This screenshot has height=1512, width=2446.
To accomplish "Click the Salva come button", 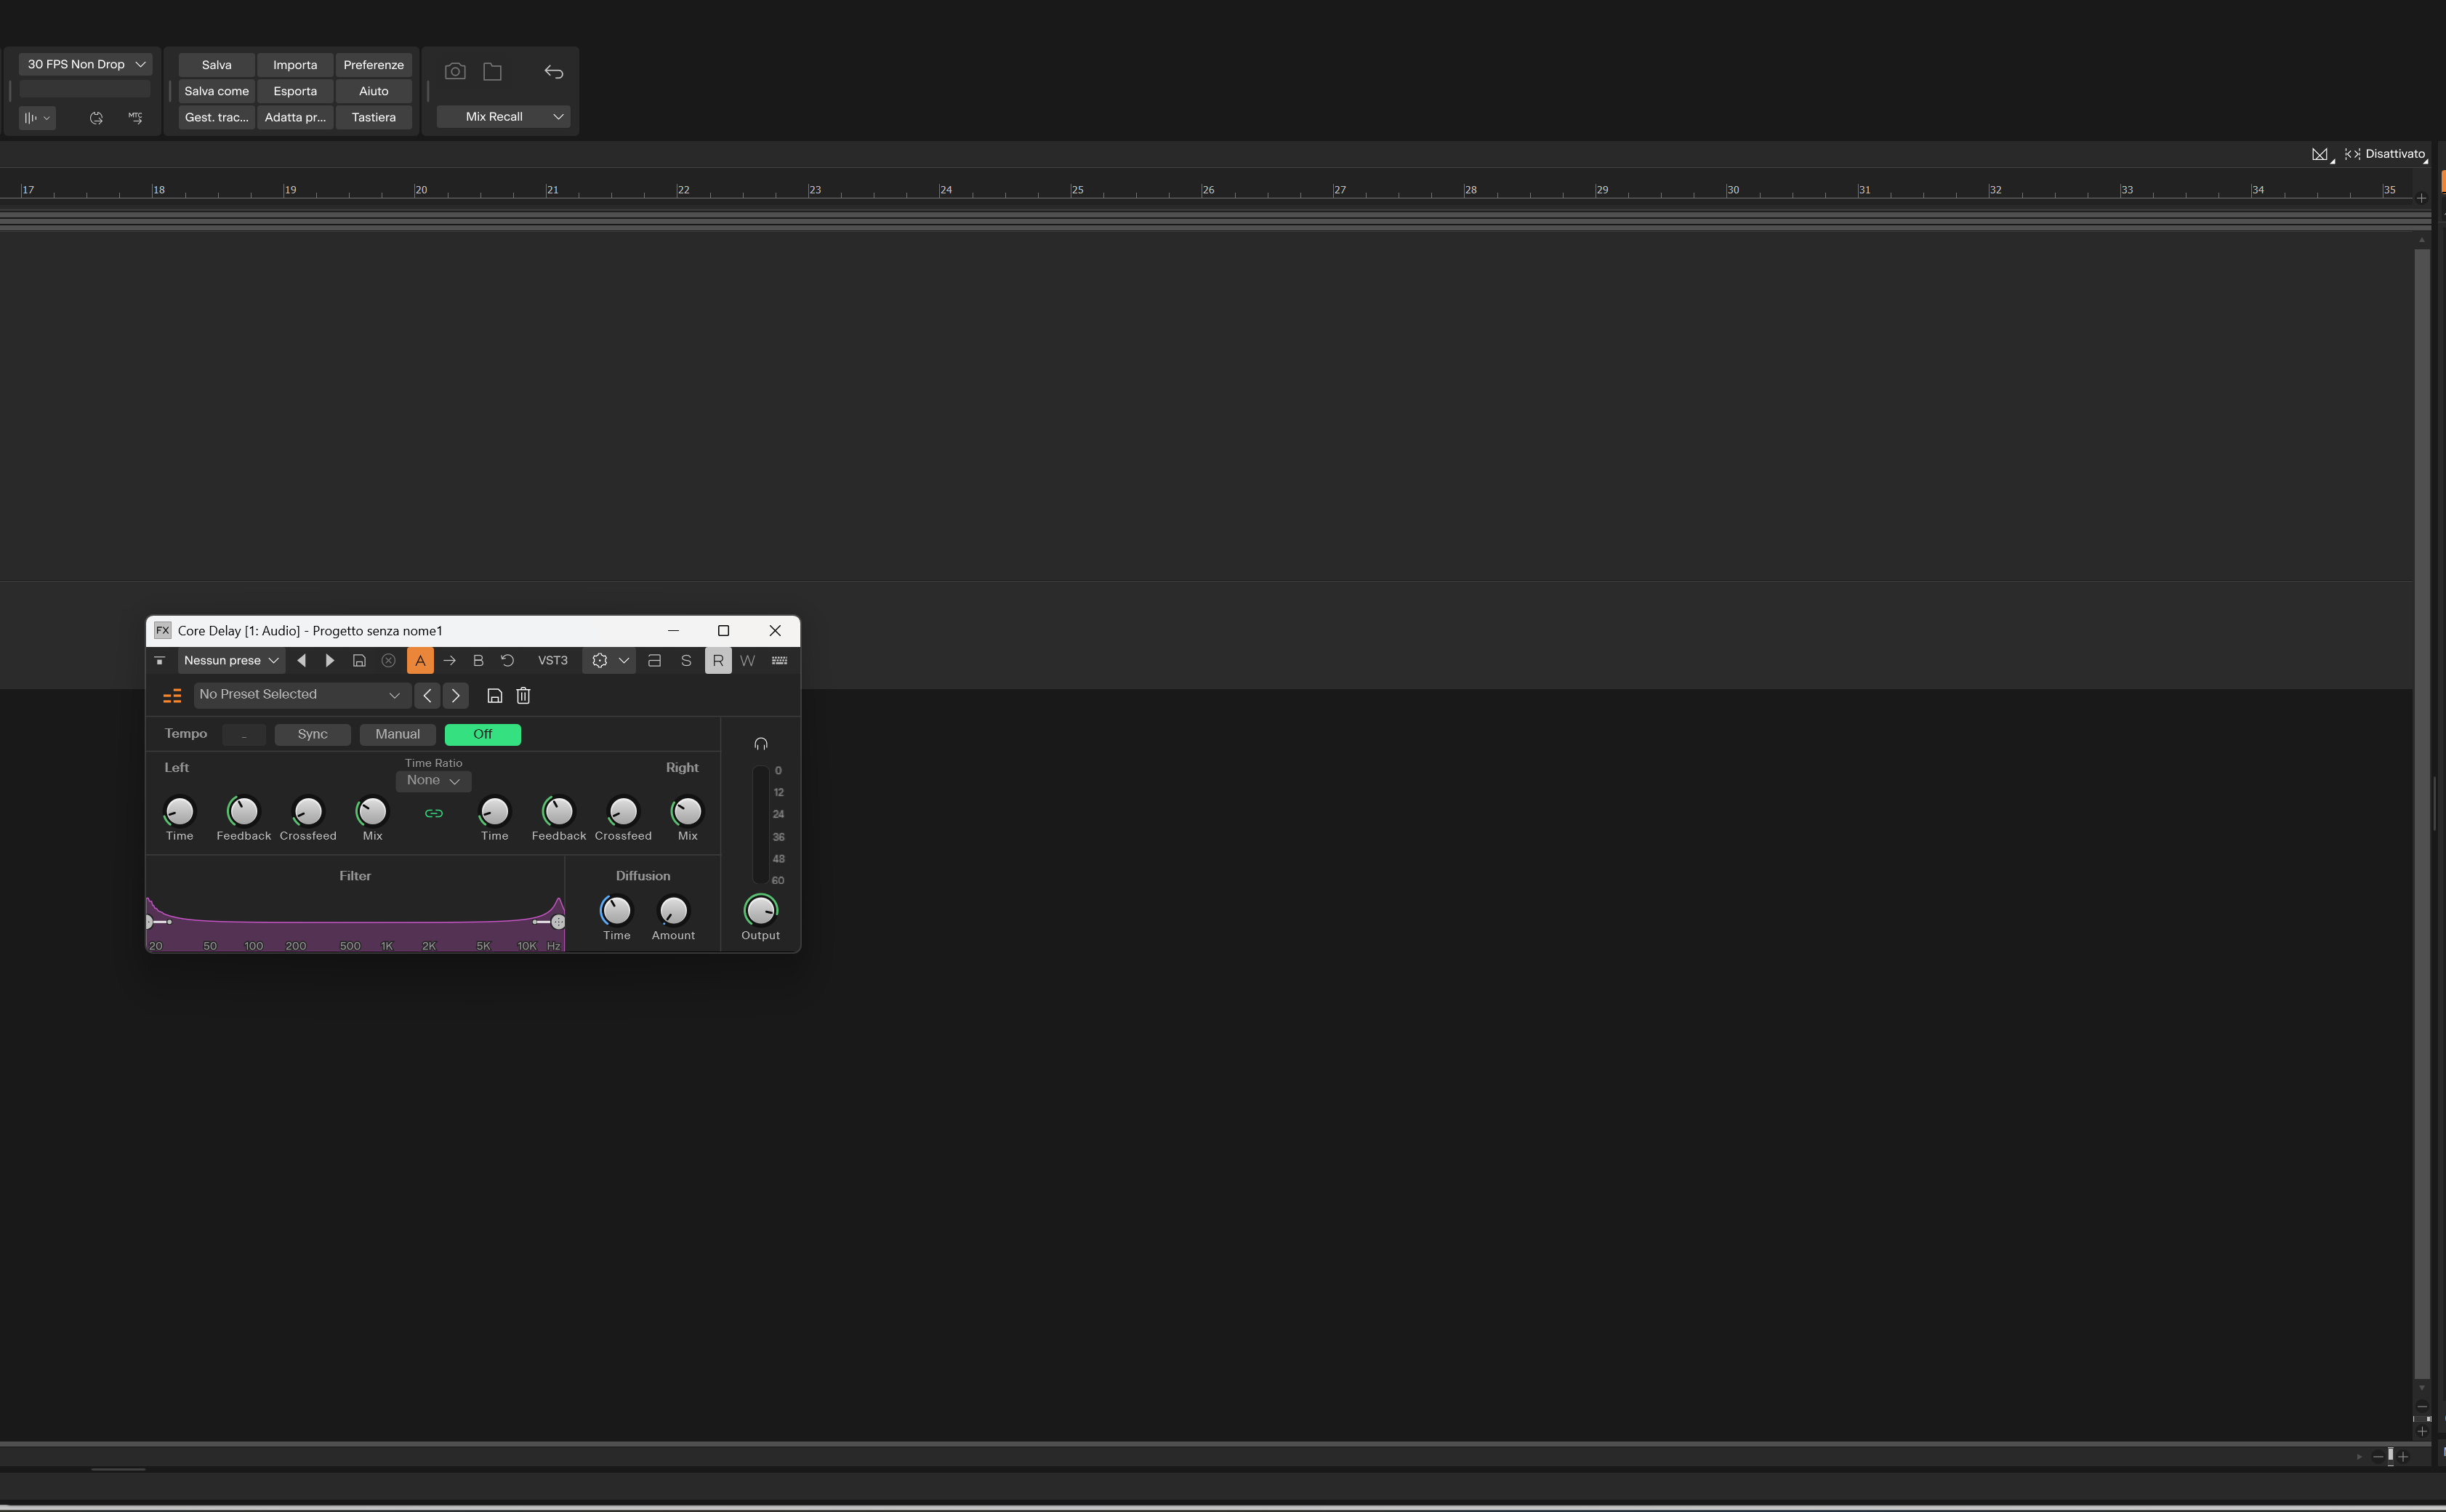I will (216, 91).
